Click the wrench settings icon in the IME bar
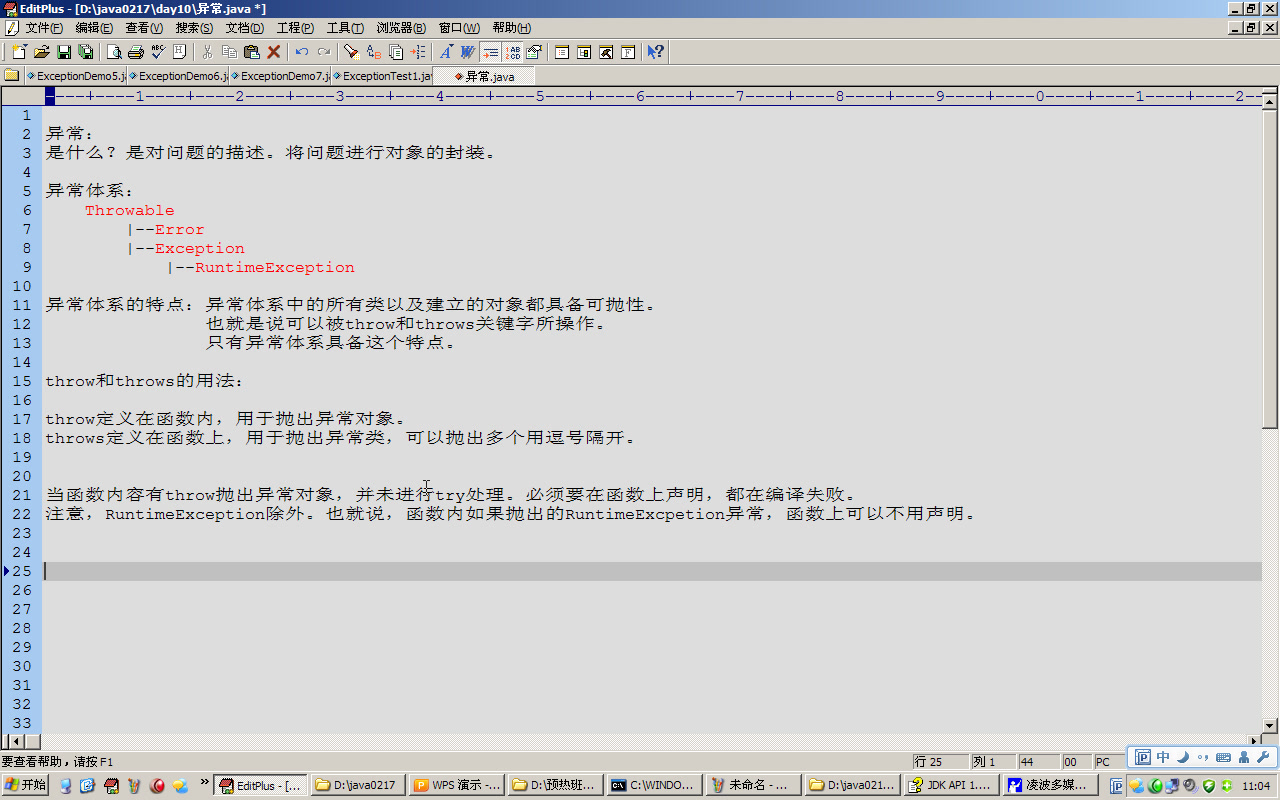 [x=1262, y=757]
